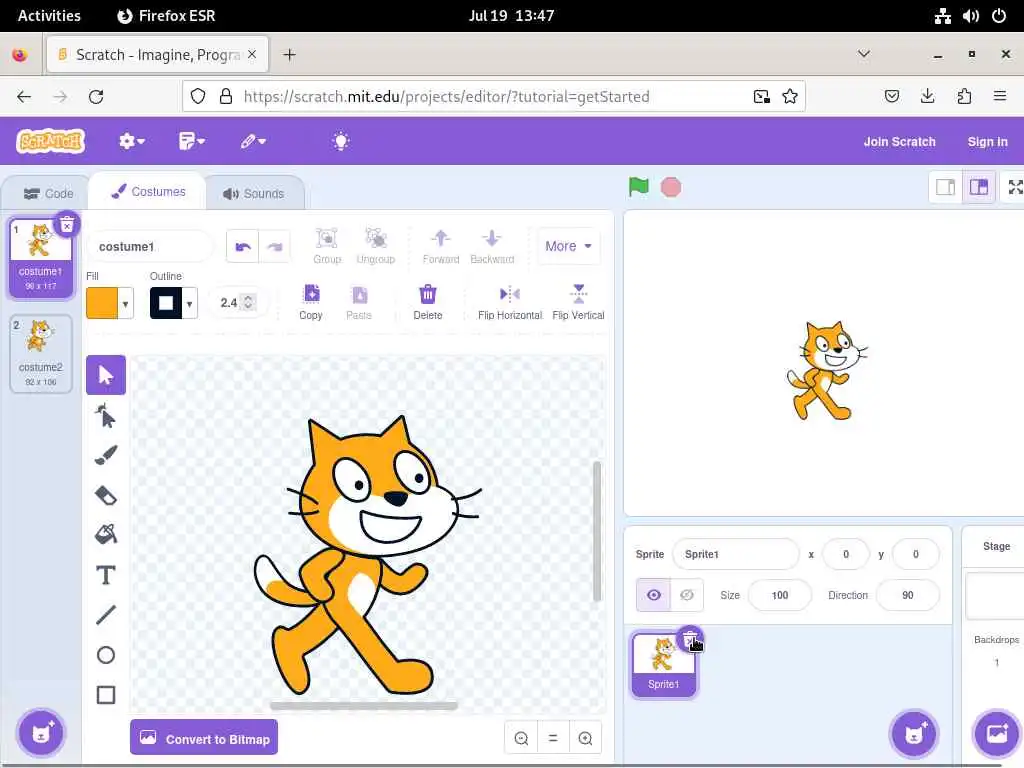Click Join Scratch link

click(x=899, y=142)
